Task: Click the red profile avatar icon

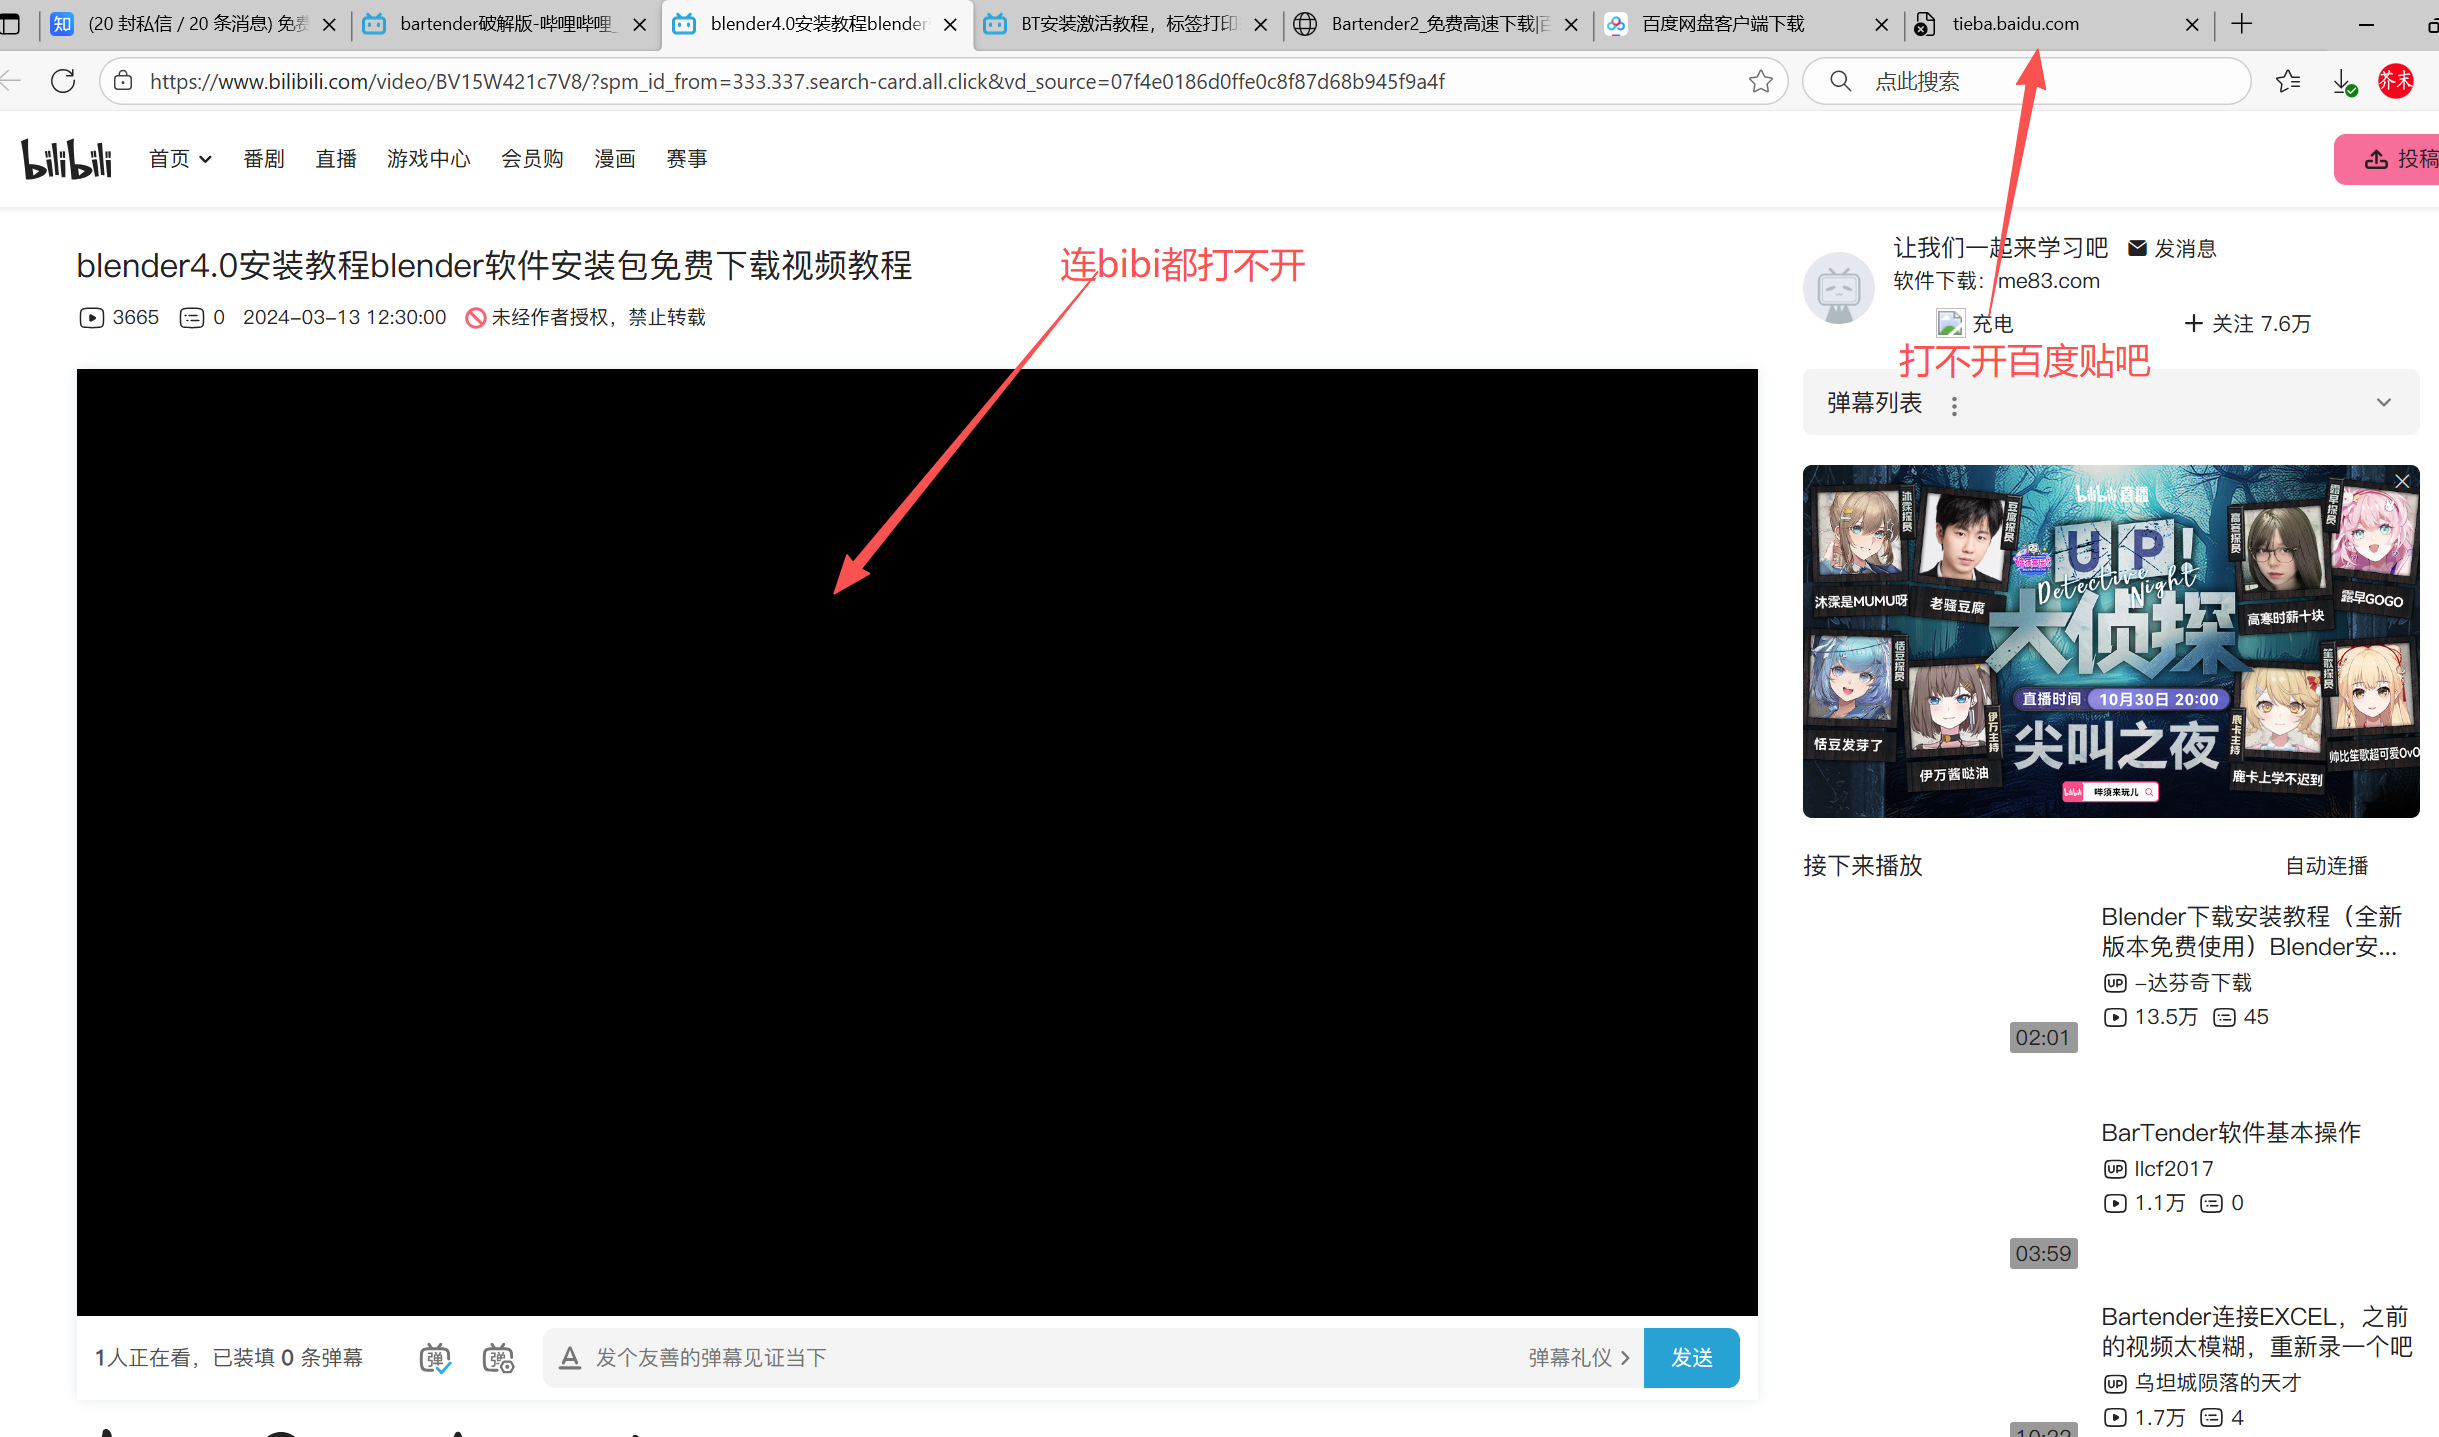Action: point(2395,81)
